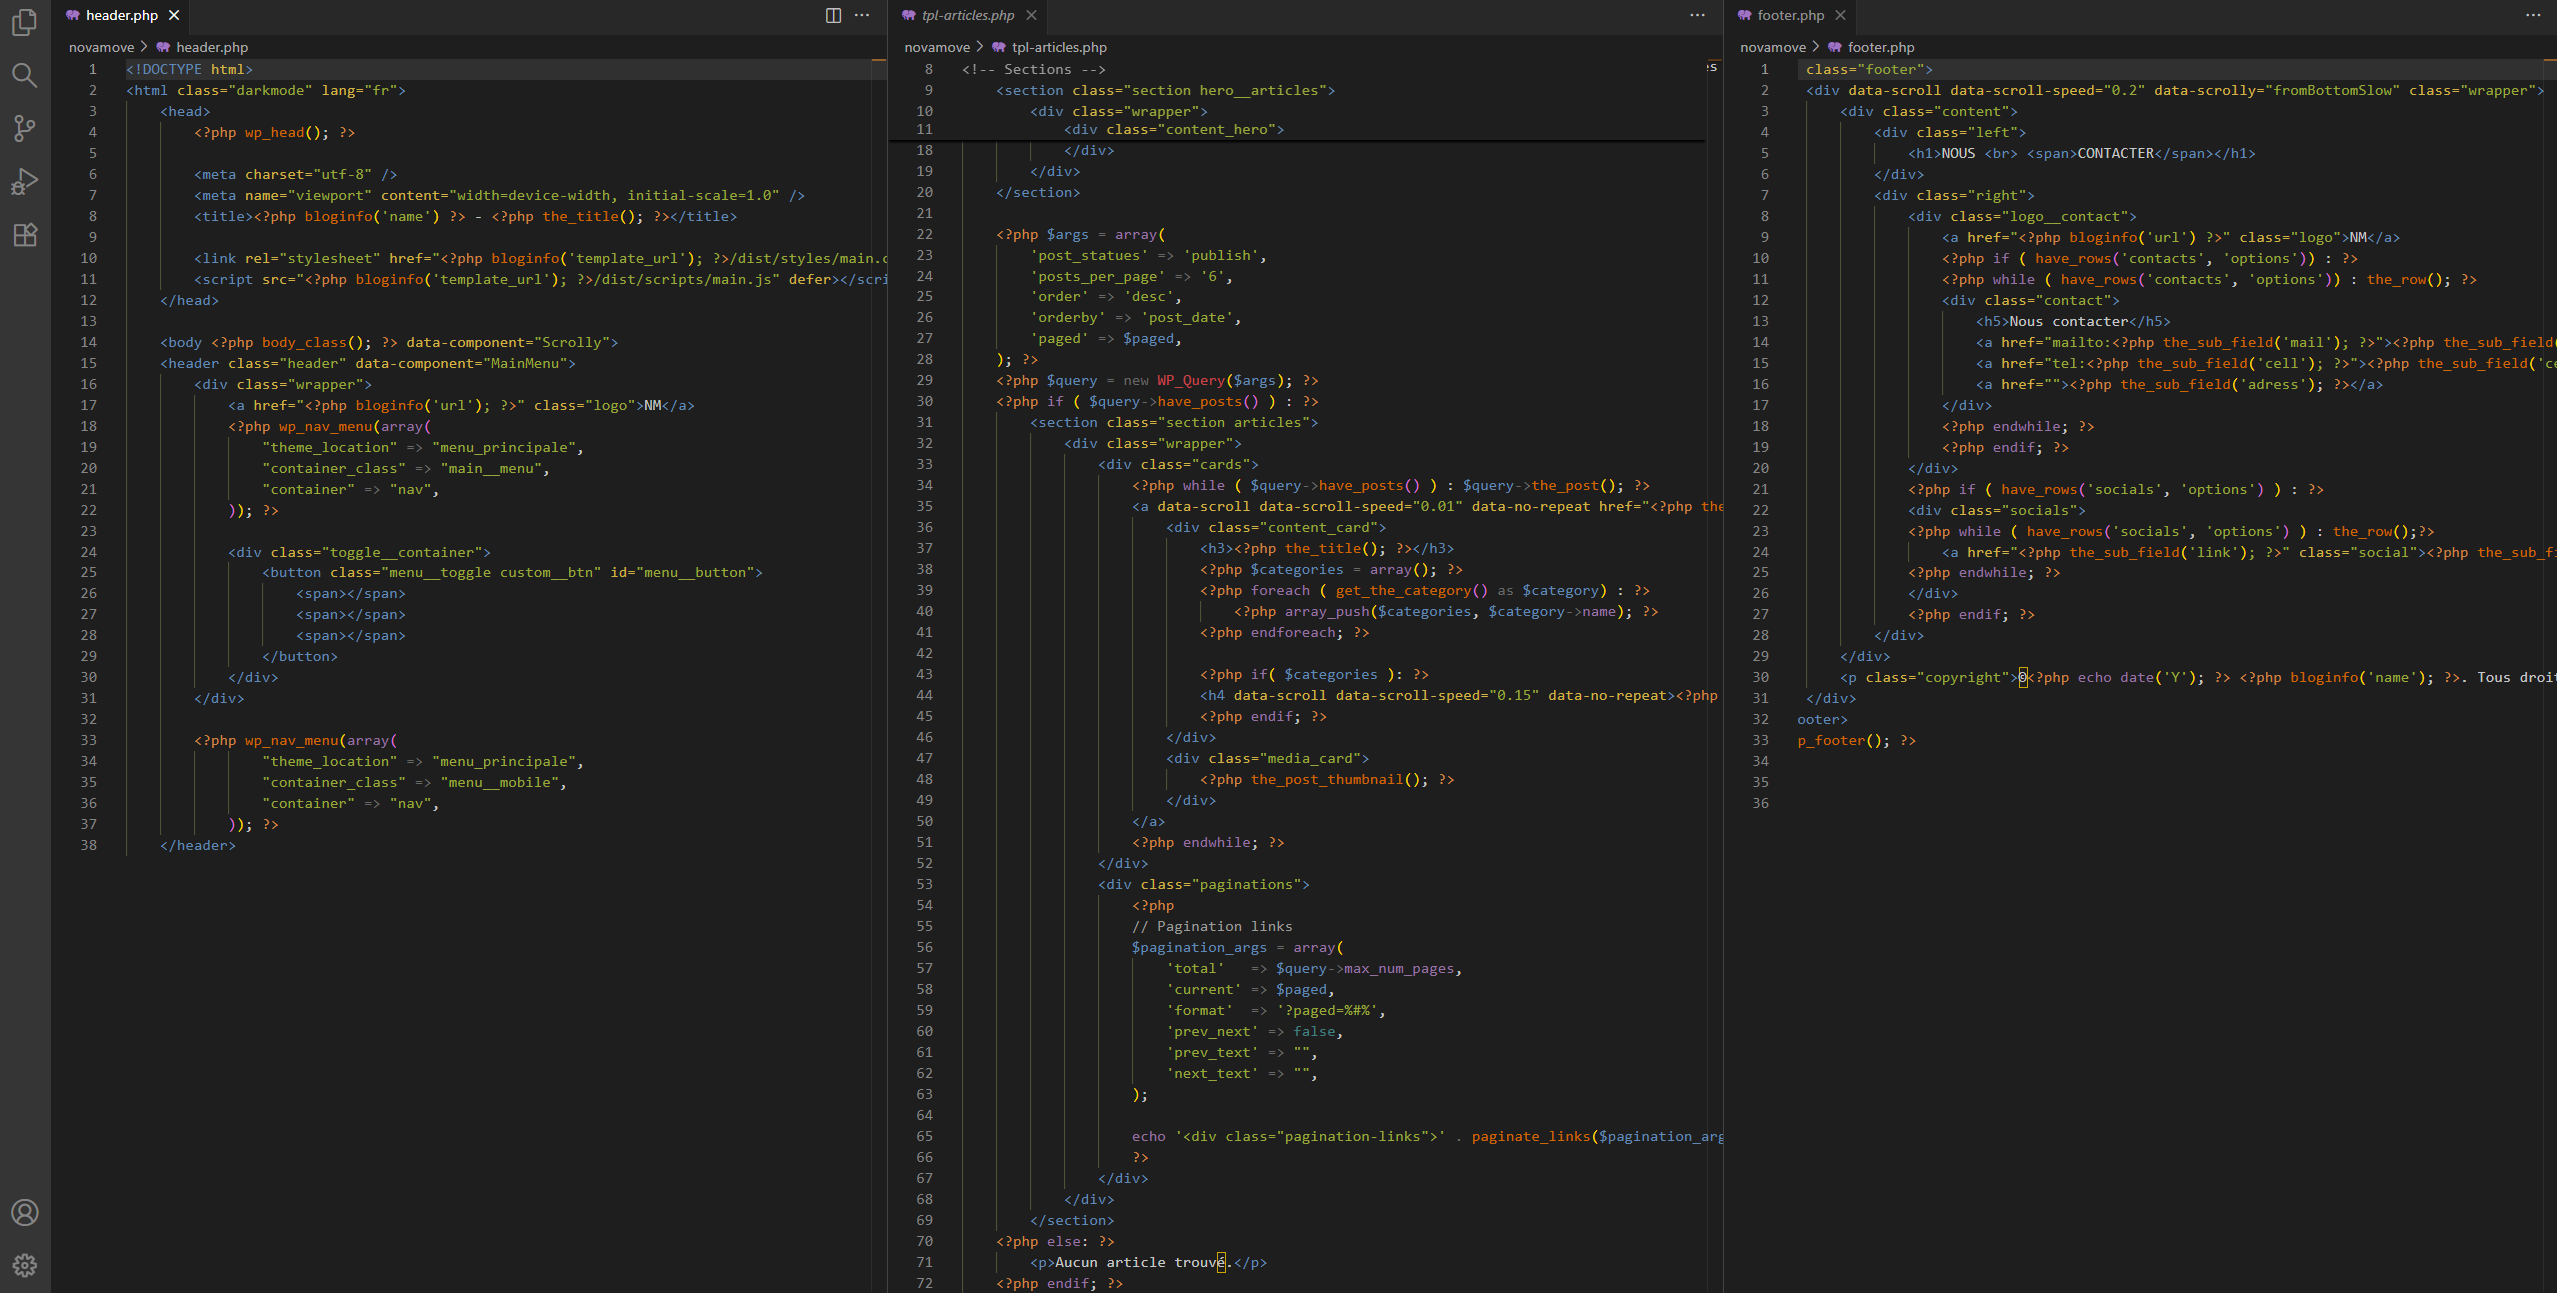The image size is (2557, 1293).
Task: Click line number 14 in header.php gutter
Action: point(89,342)
